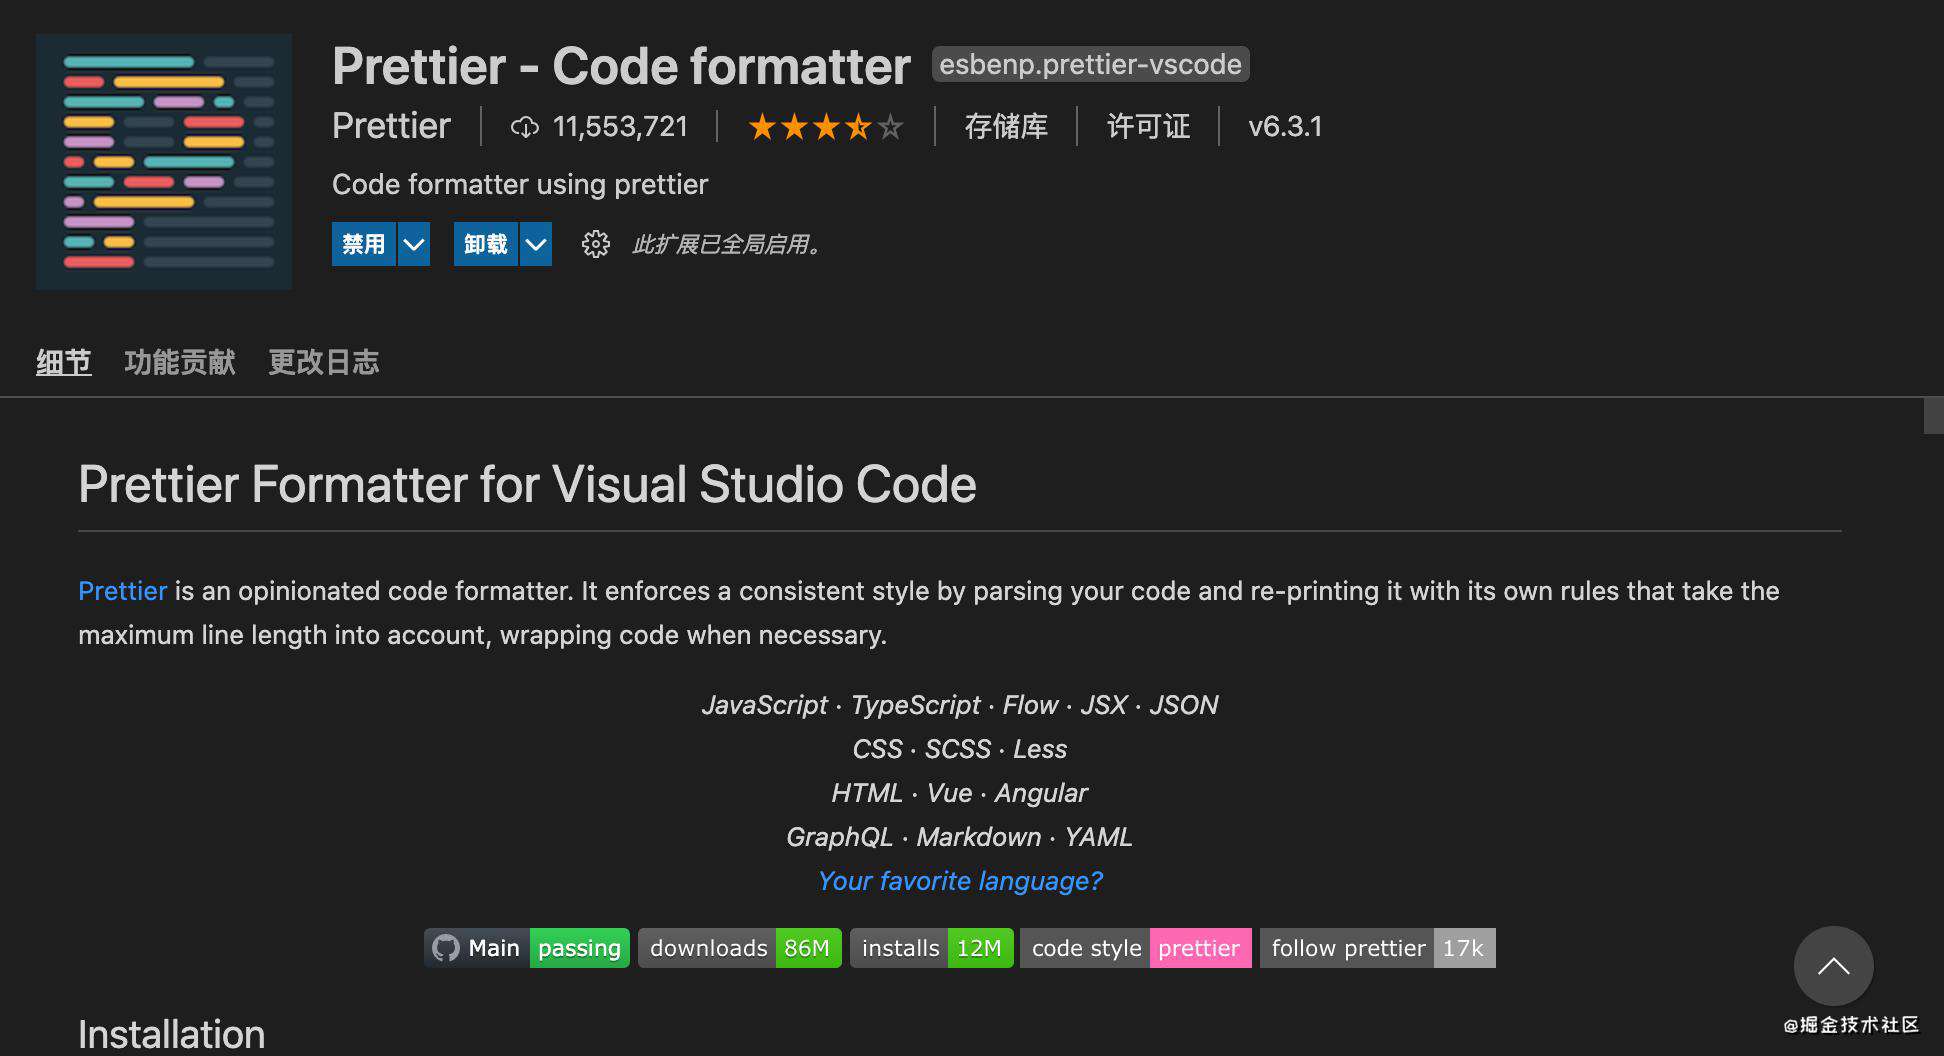This screenshot has height=1056, width=1944.
Task: Open the 更改日志 changelog tab
Action: click(x=324, y=362)
